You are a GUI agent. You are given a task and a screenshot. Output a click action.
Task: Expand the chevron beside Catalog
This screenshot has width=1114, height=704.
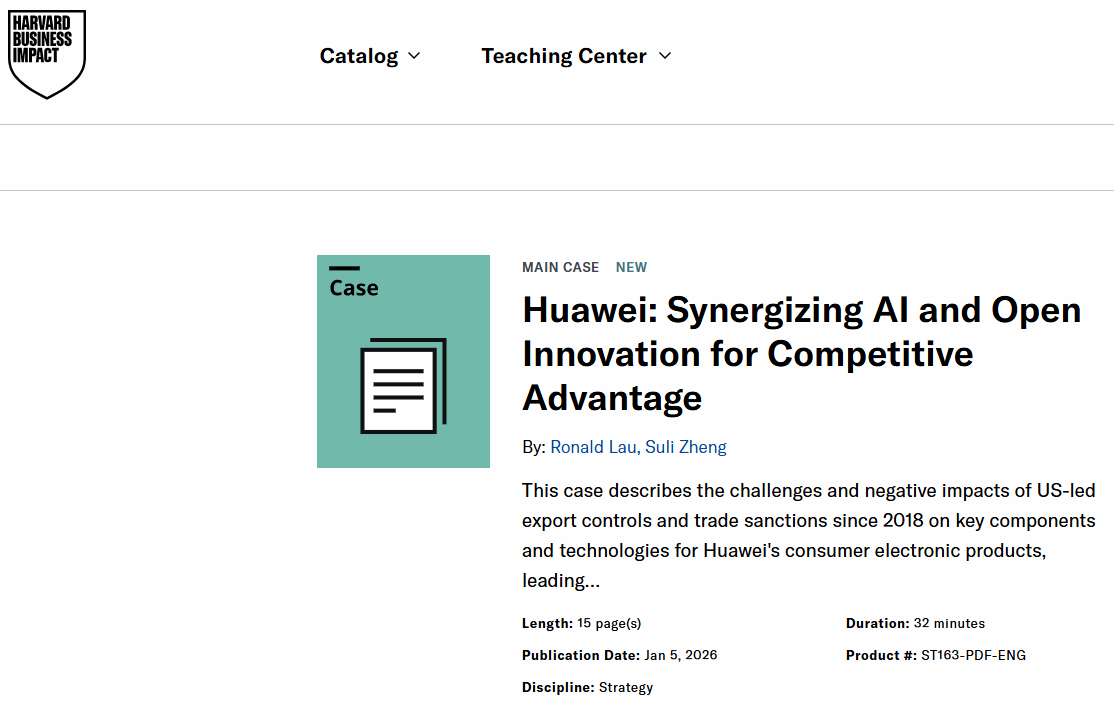(415, 56)
